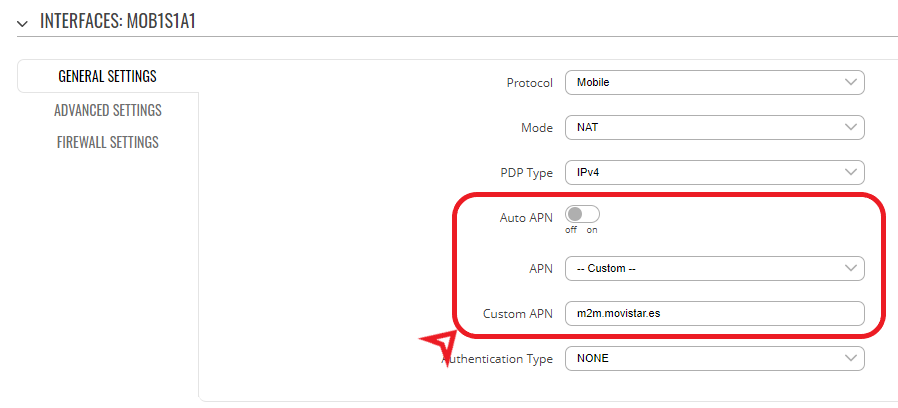Click the PDP Type field label
The height and width of the screenshot is (408, 898).
point(526,173)
